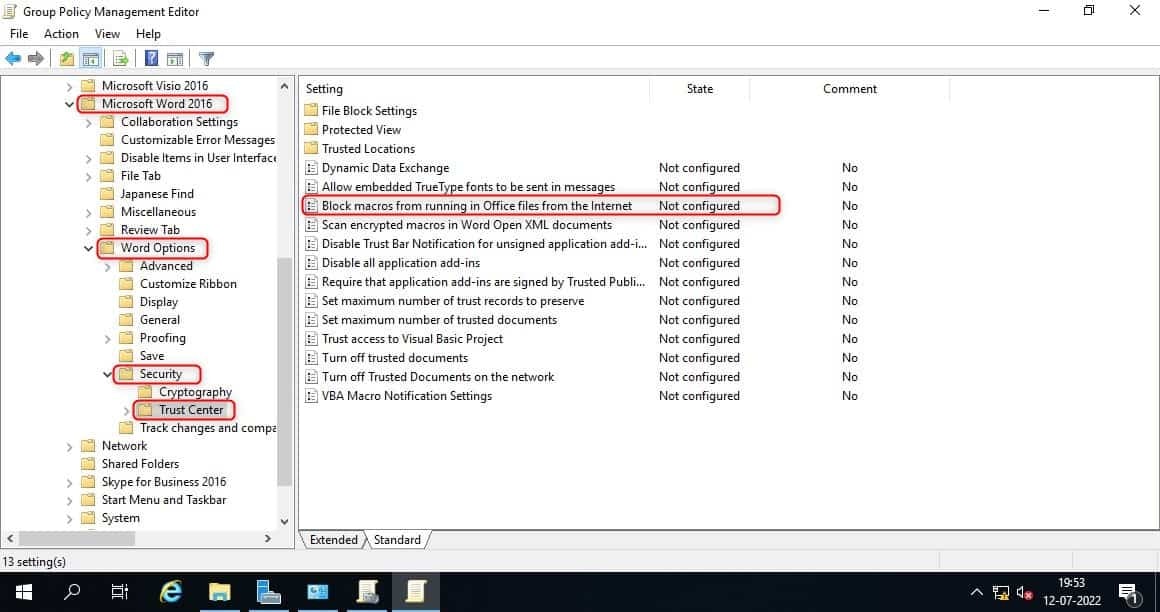Toggle the Show/Hide Action Pane icon

click(175, 58)
